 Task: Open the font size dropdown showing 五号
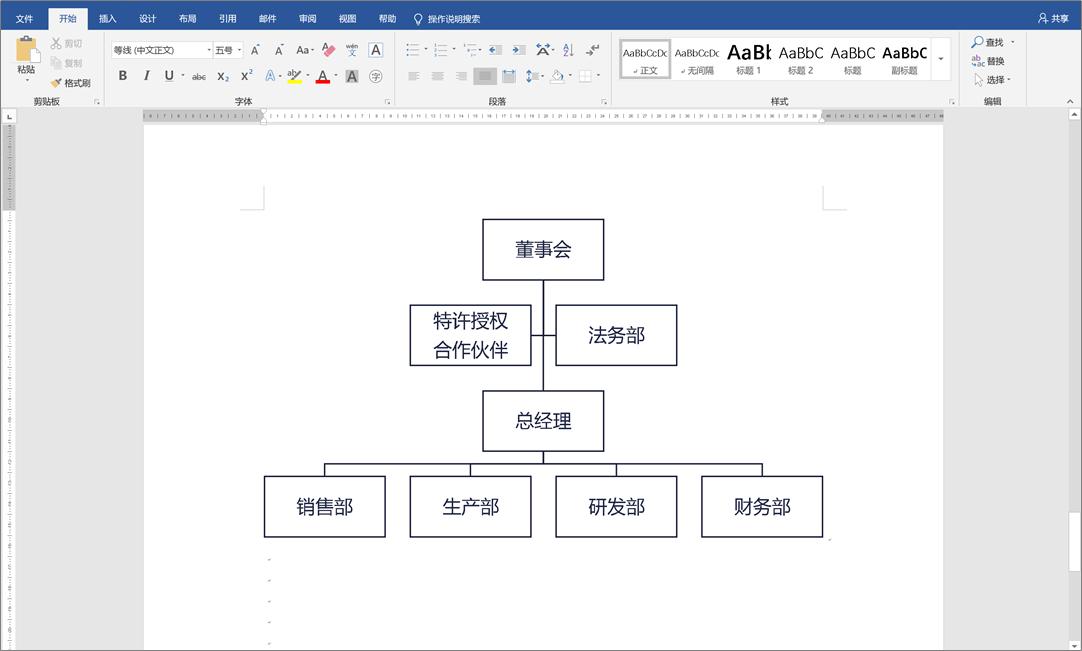(226, 48)
